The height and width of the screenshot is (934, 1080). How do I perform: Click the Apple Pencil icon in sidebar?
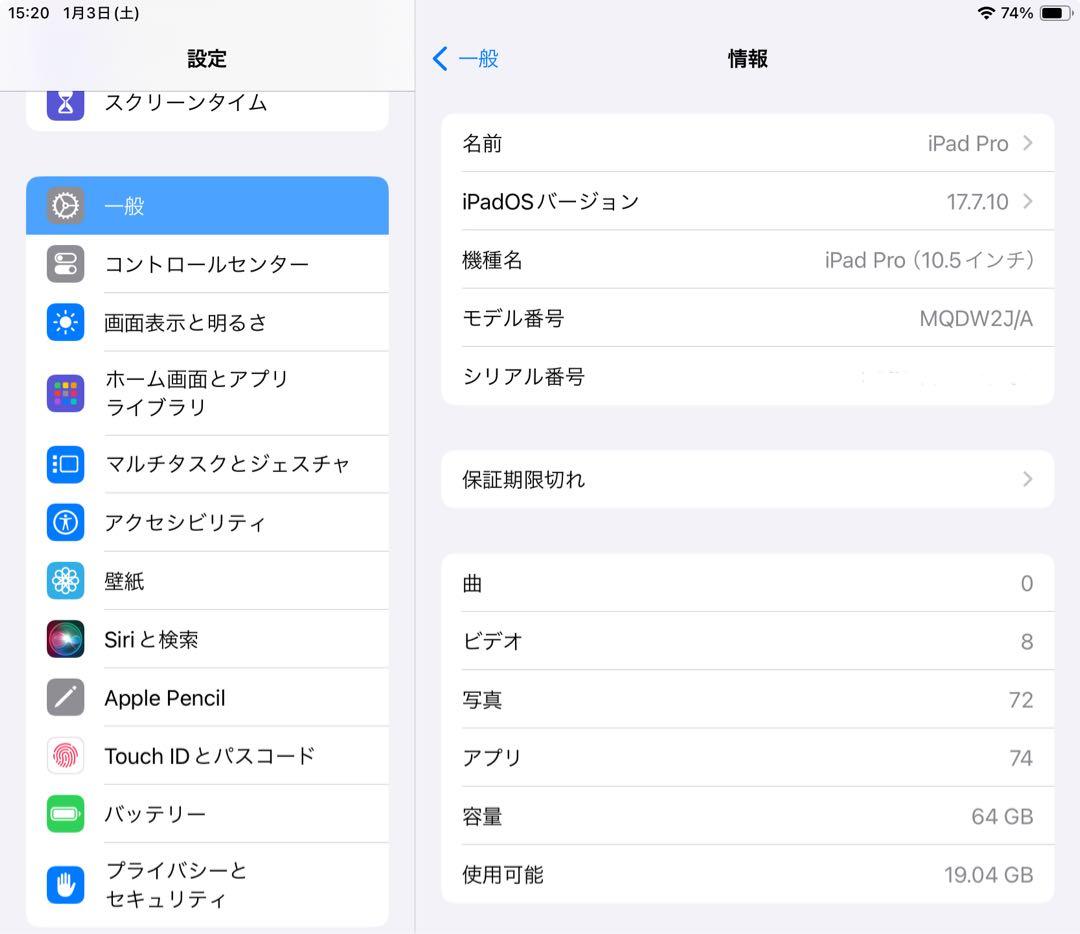click(64, 697)
